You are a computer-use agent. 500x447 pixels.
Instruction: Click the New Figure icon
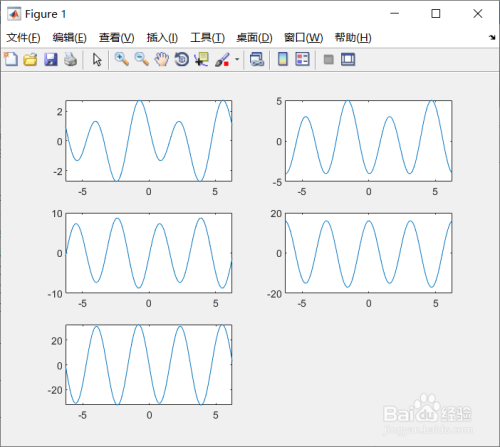tap(11, 60)
